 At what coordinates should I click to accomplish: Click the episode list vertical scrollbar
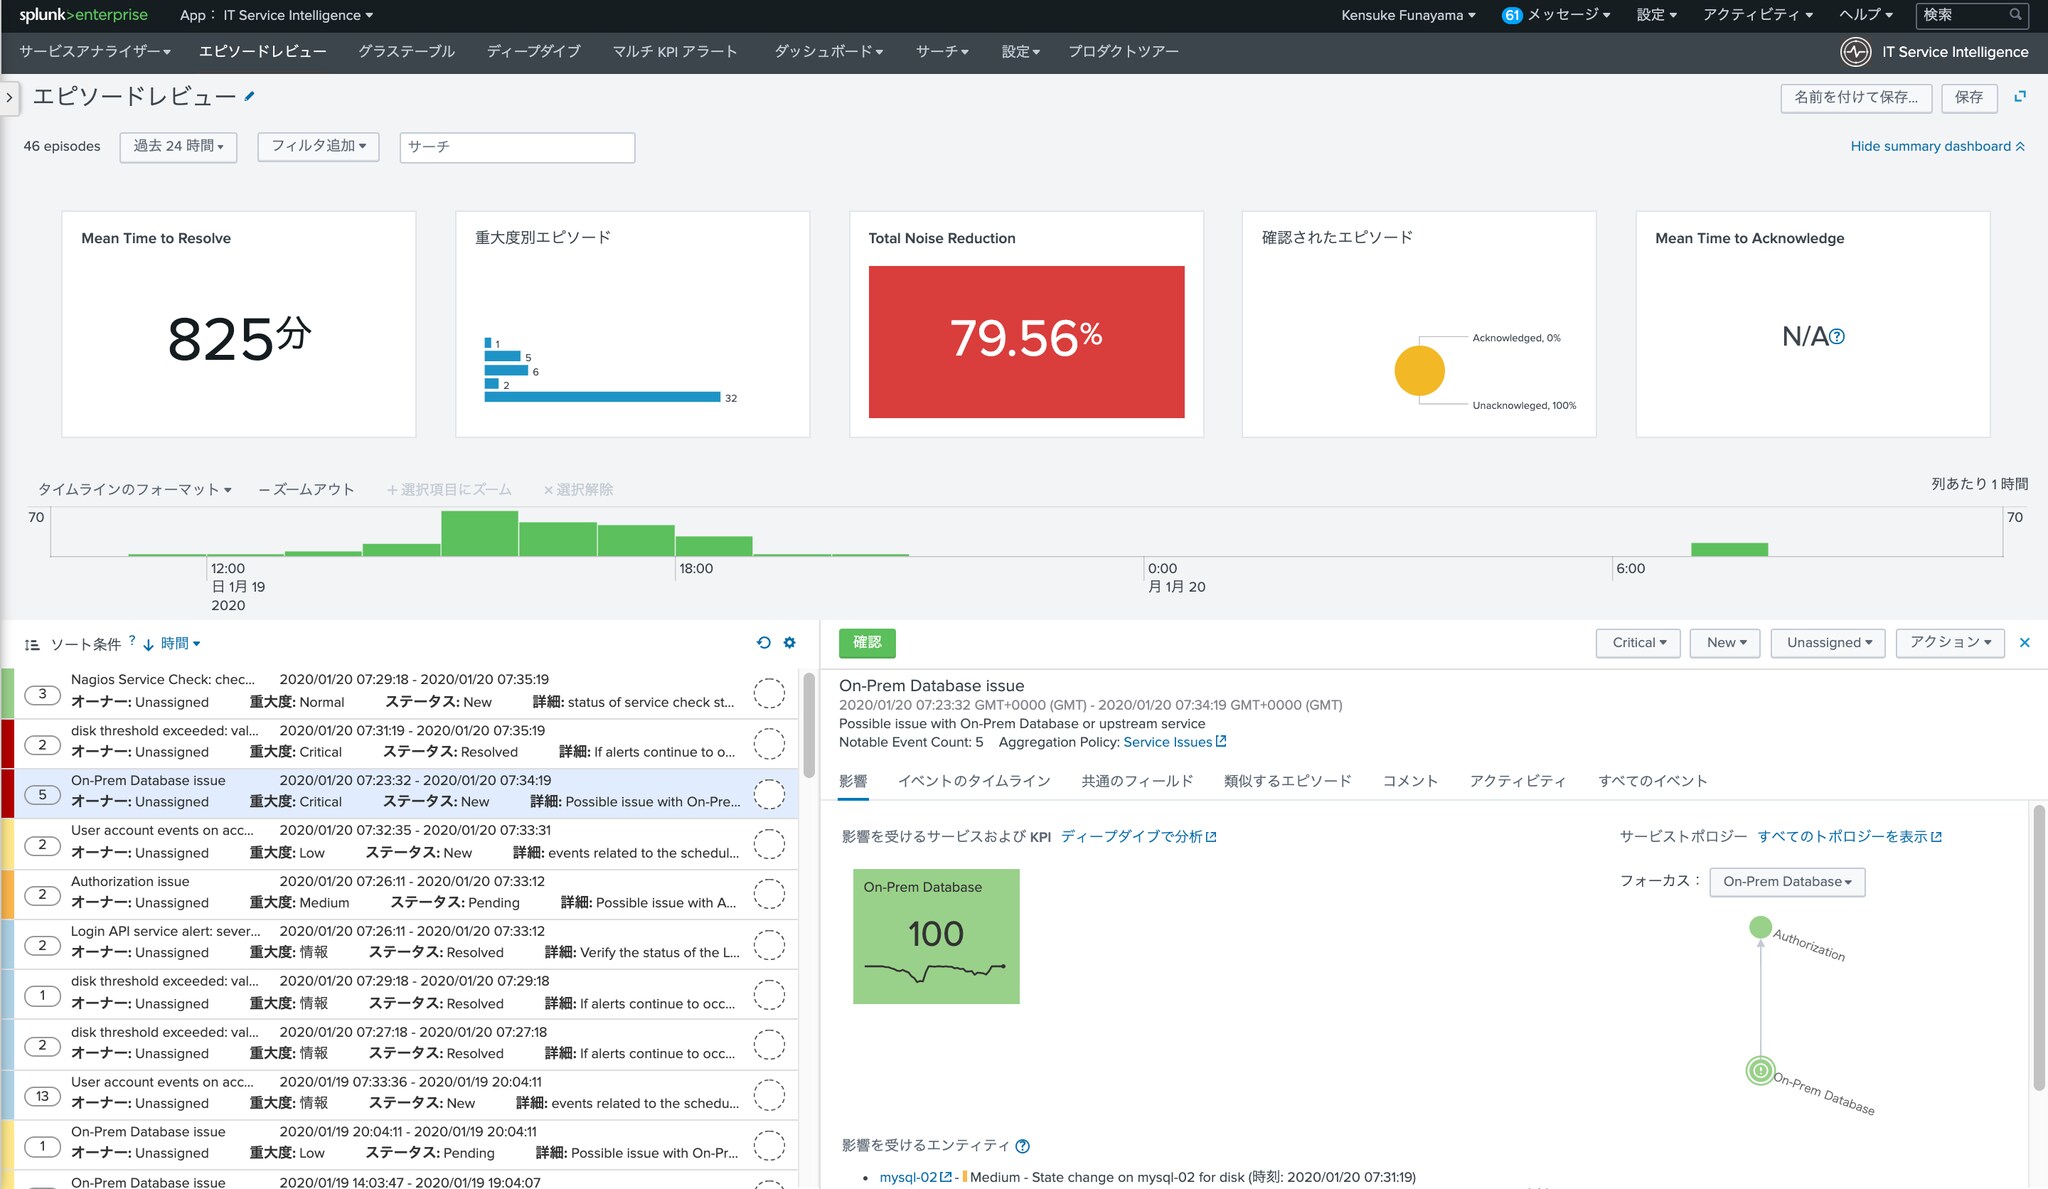coord(809,725)
